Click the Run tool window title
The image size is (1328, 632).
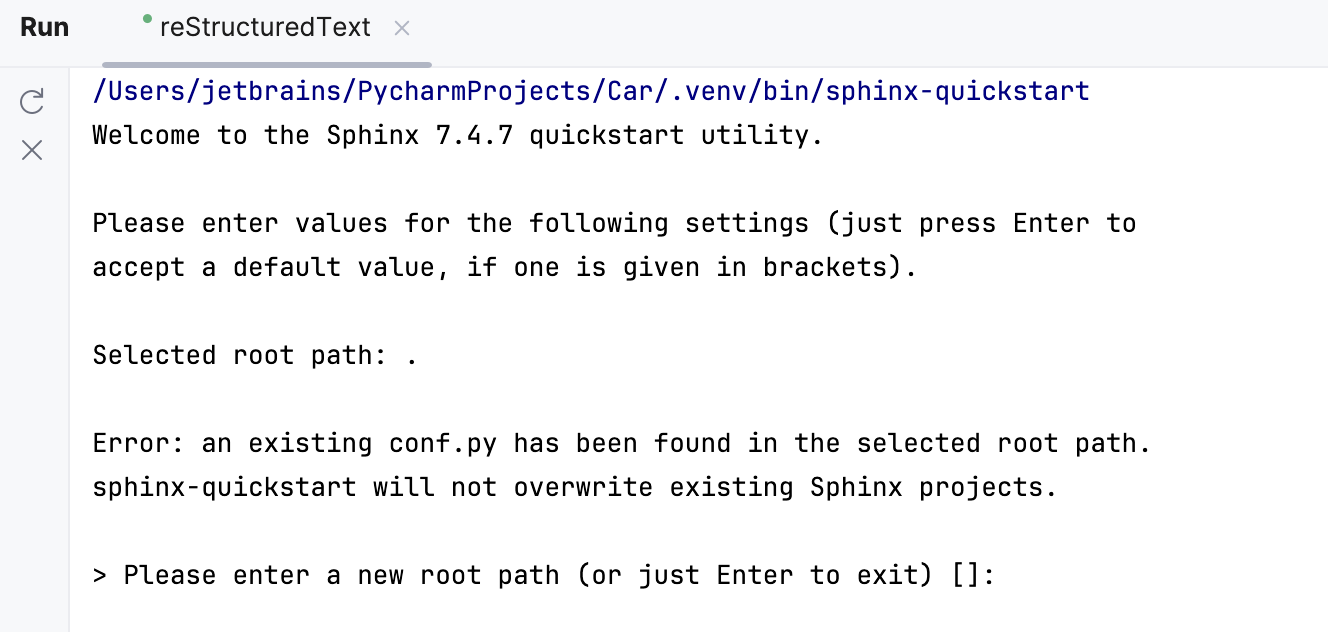point(44,27)
